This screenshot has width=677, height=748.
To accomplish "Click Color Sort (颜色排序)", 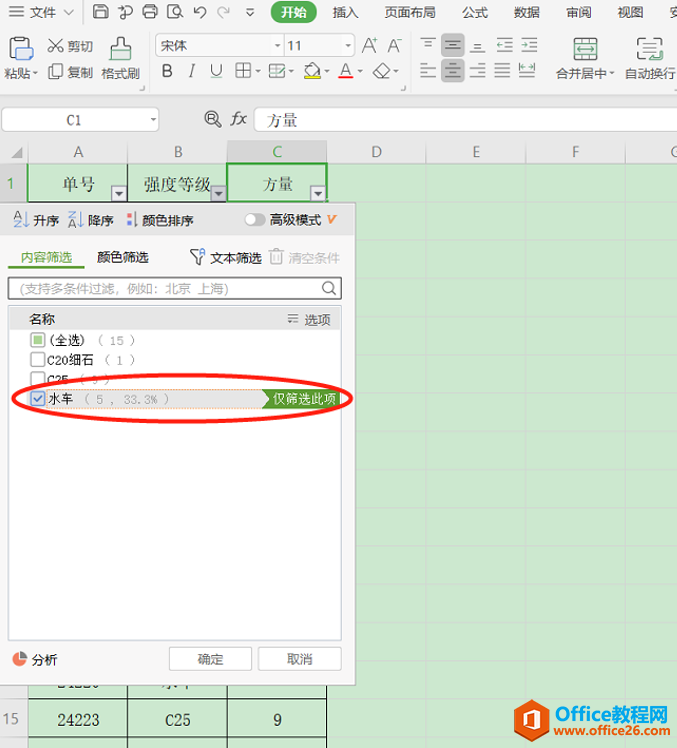I will (x=160, y=220).
